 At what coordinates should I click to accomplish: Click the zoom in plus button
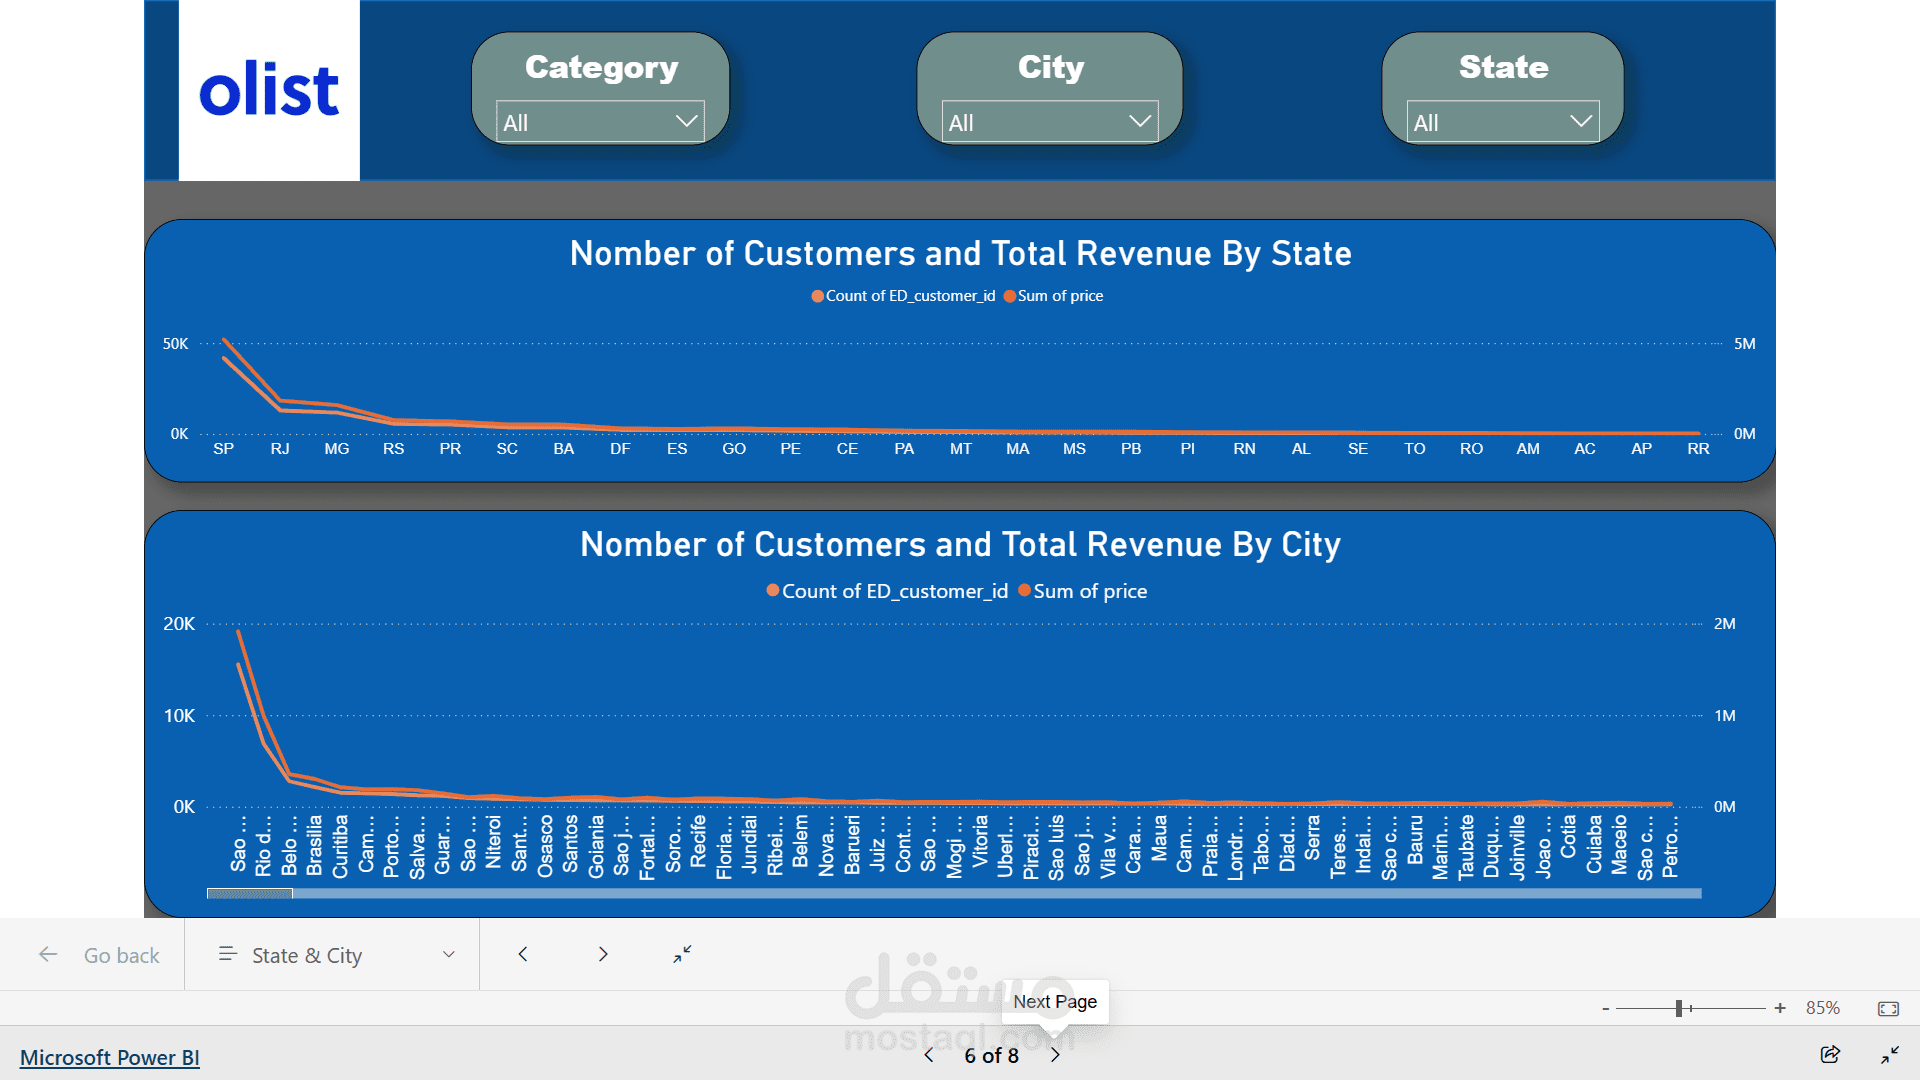[x=1780, y=1008]
